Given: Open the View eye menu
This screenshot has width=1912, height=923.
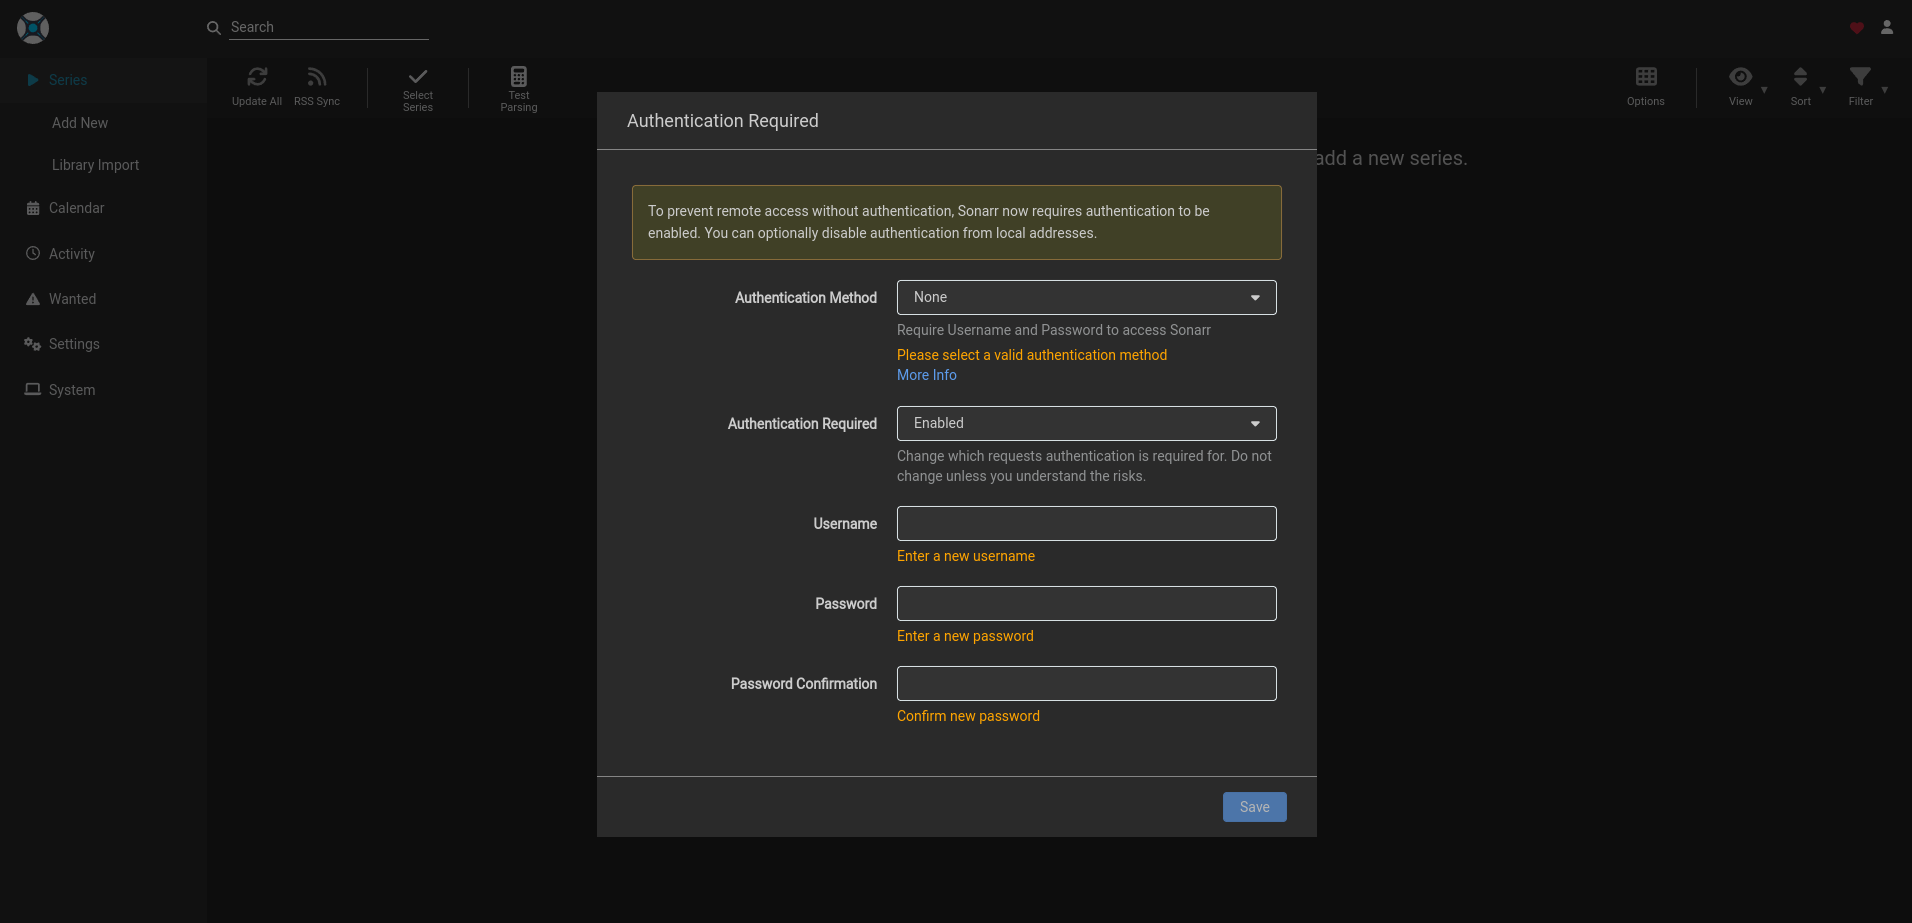Looking at the screenshot, I should (1741, 77).
